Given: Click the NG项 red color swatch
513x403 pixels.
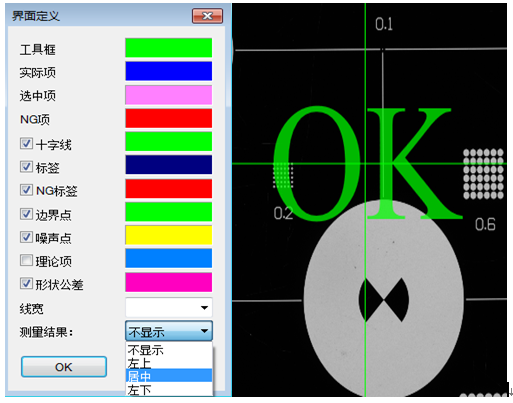Looking at the screenshot, I should [x=169, y=118].
